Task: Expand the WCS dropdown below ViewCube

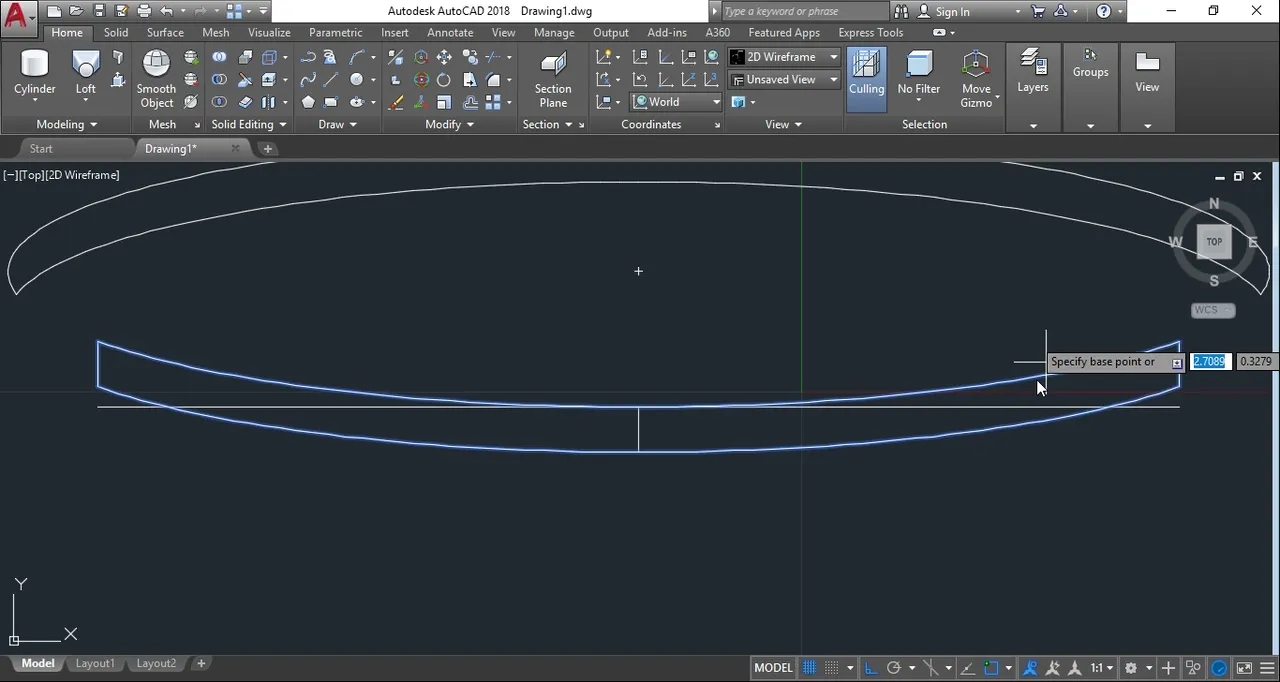Action: point(1213,310)
